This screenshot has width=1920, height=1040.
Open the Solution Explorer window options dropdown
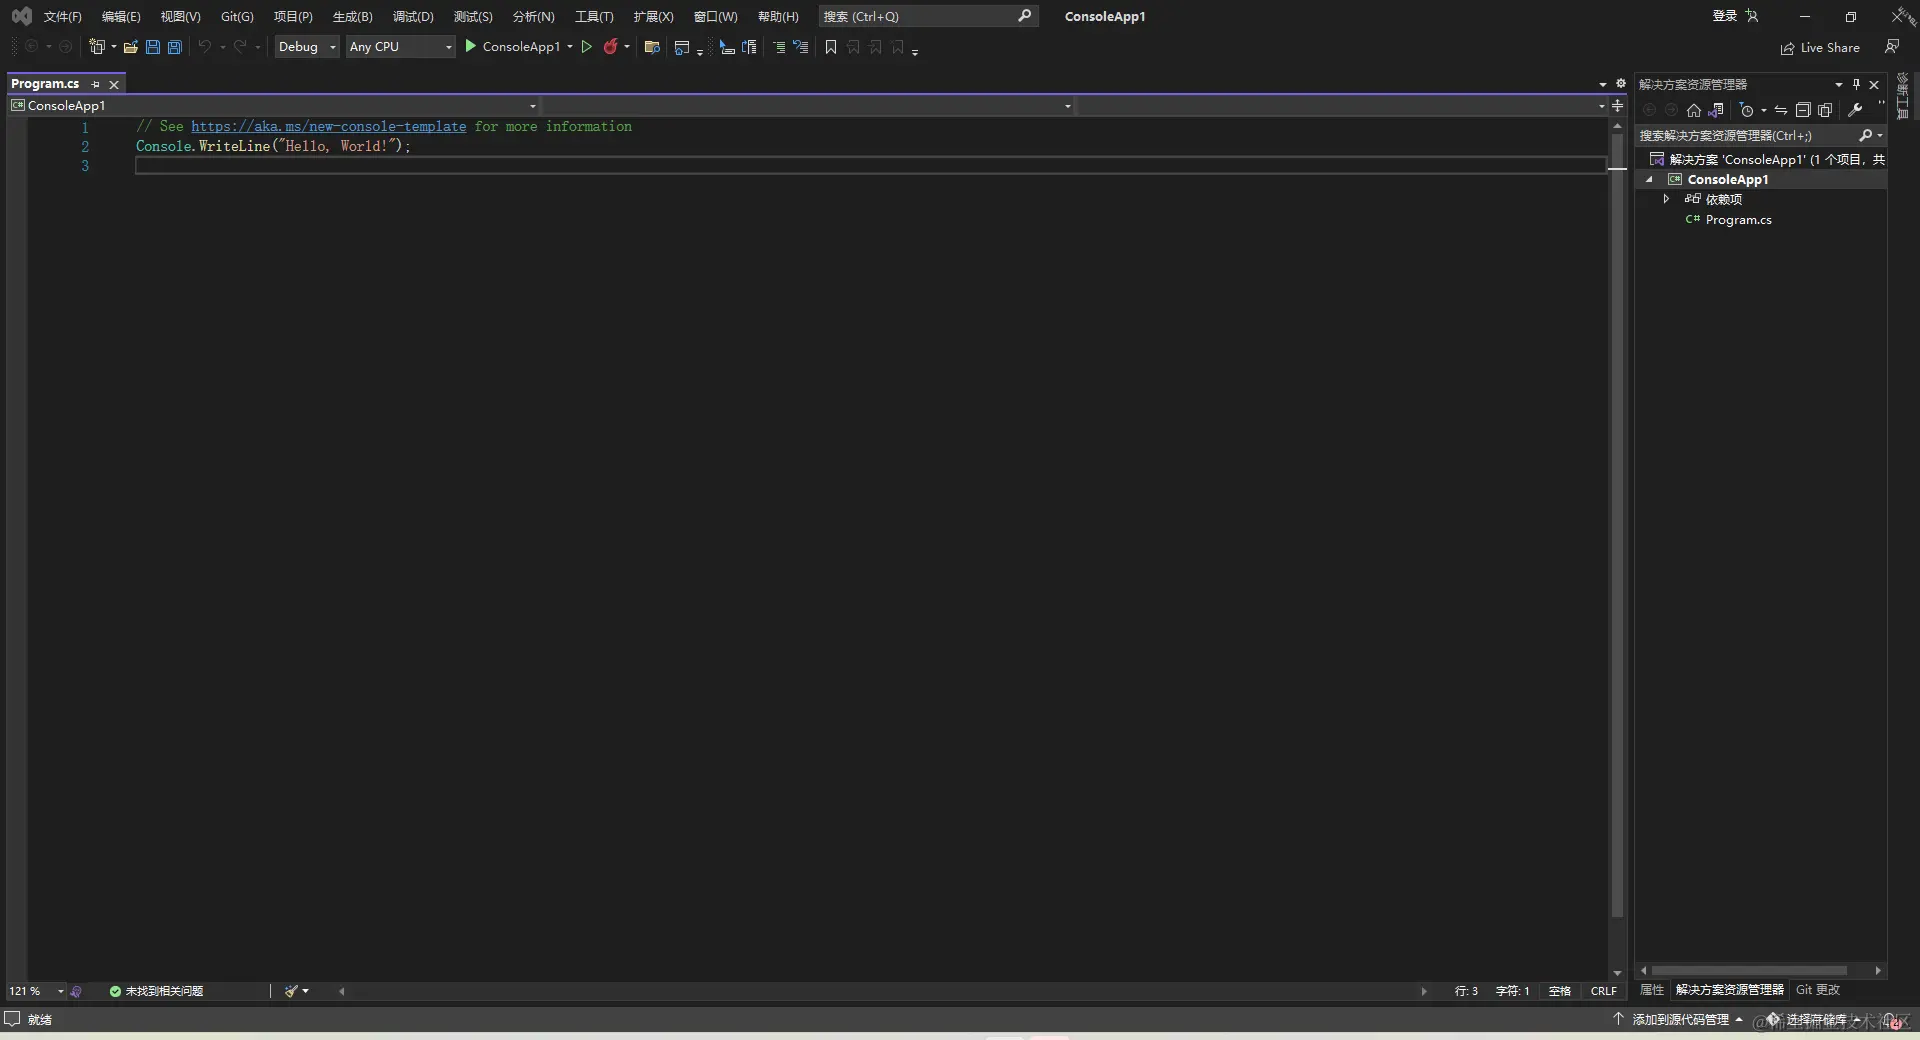point(1838,84)
